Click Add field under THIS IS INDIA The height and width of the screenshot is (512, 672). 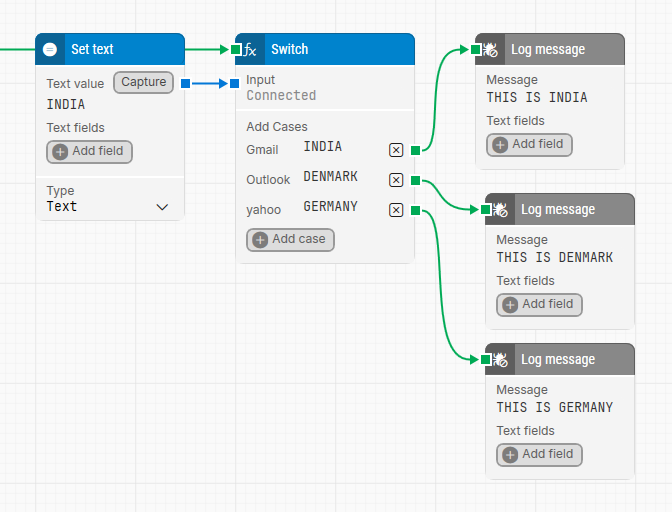point(529,145)
